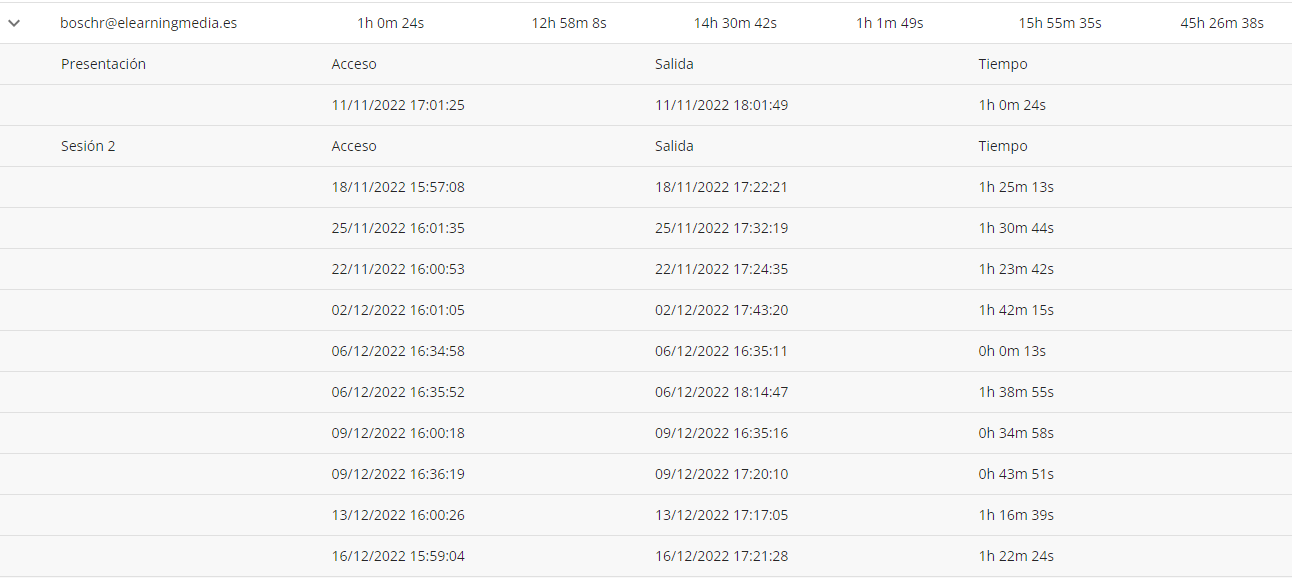Click Acceso header in the Presentación section

tap(354, 64)
